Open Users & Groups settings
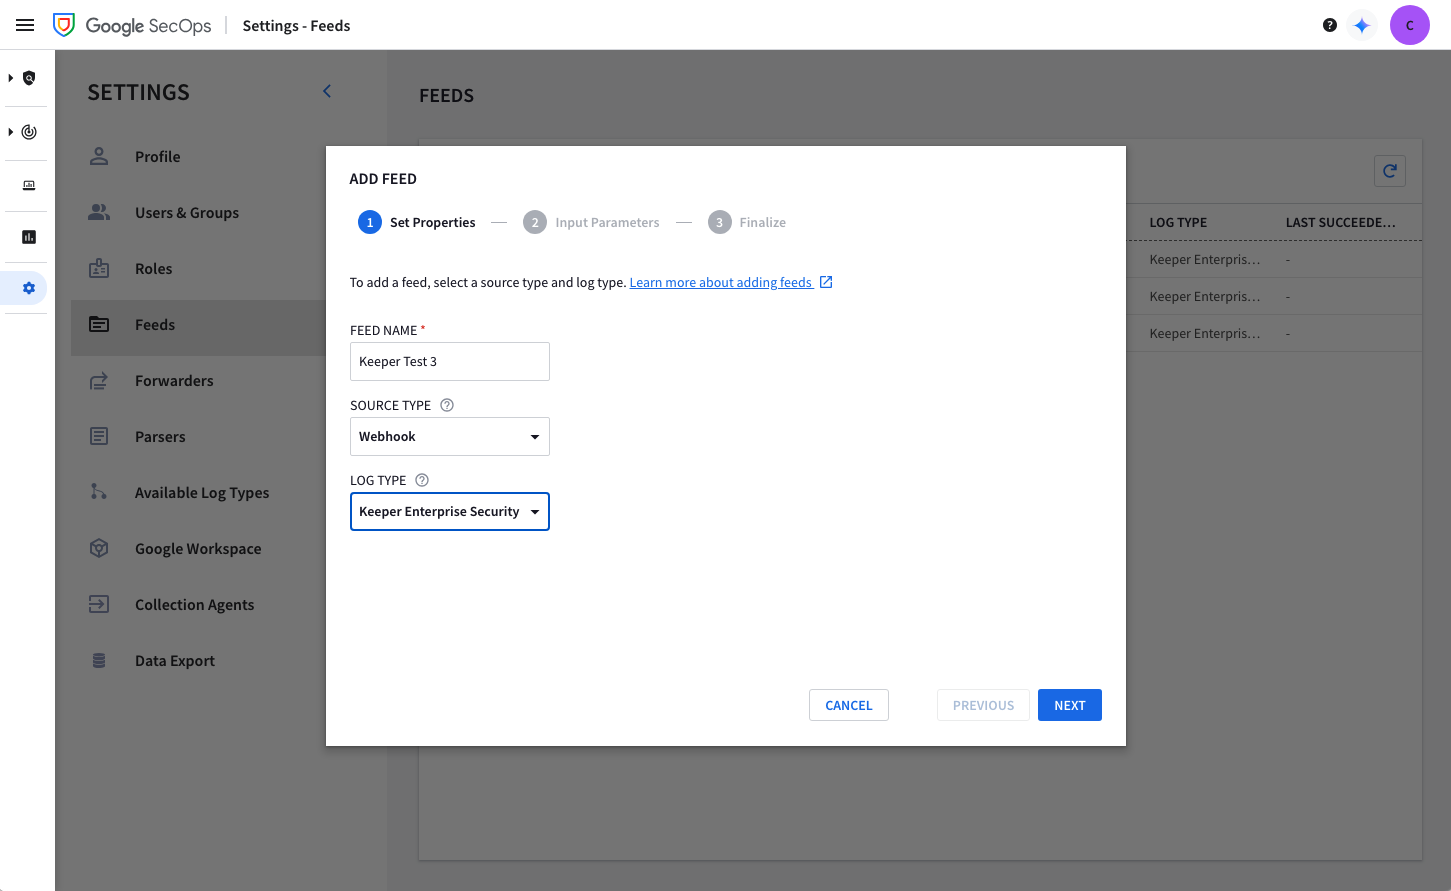This screenshot has width=1451, height=891. (186, 213)
